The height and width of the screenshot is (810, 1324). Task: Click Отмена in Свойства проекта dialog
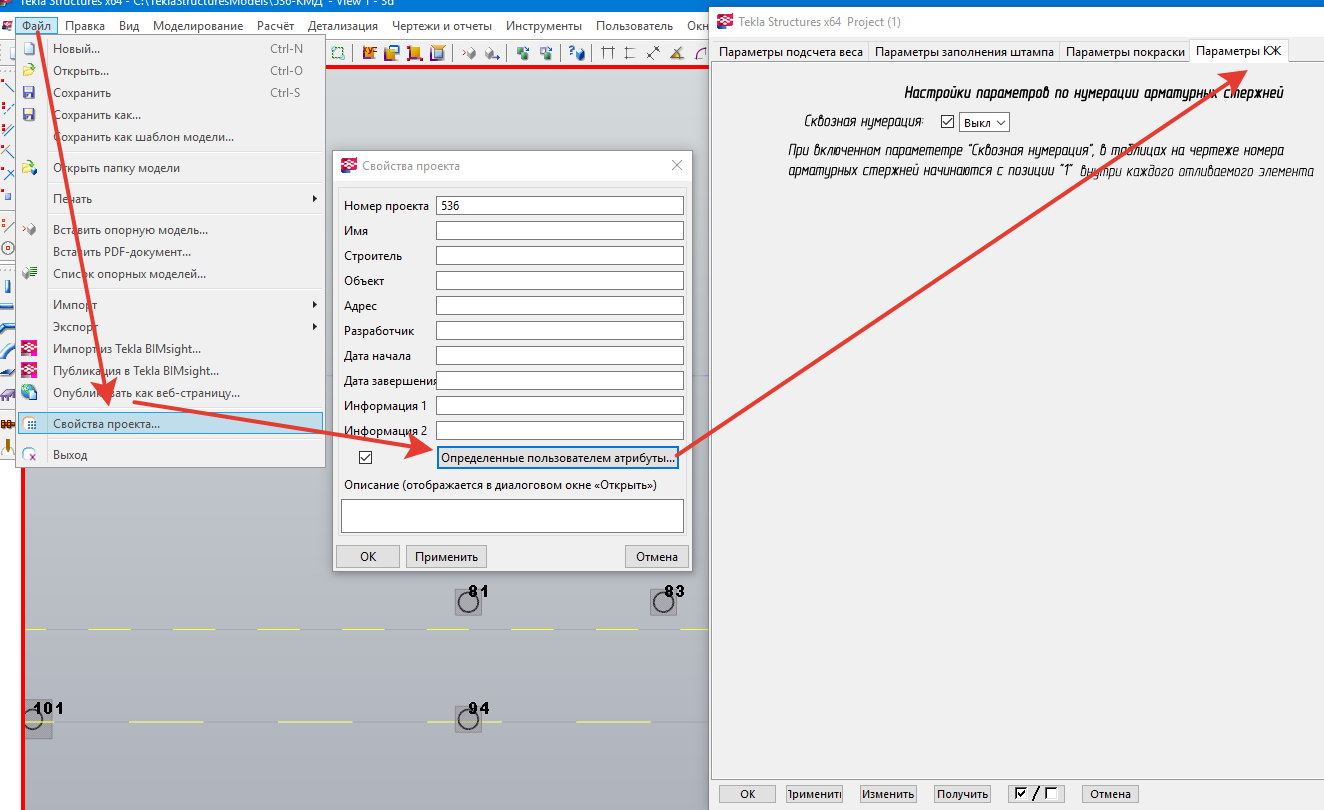pos(657,557)
